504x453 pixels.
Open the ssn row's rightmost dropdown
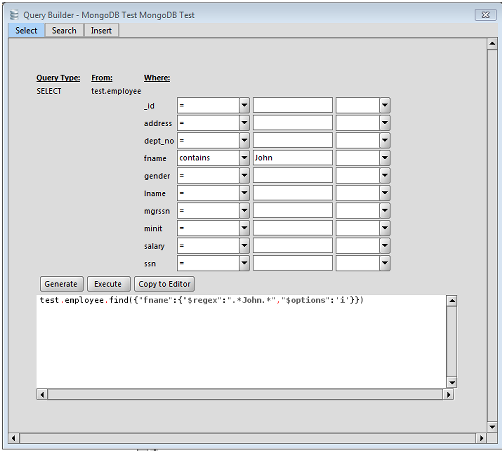click(x=363, y=263)
